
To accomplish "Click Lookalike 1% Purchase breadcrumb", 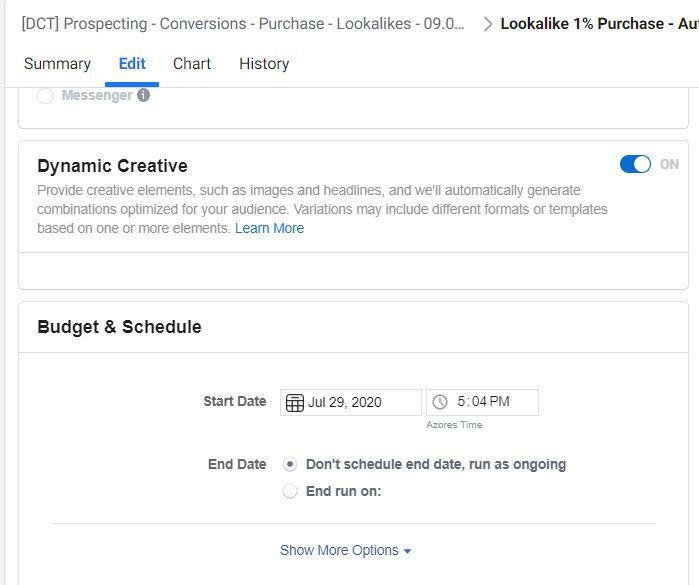I will click(x=598, y=24).
